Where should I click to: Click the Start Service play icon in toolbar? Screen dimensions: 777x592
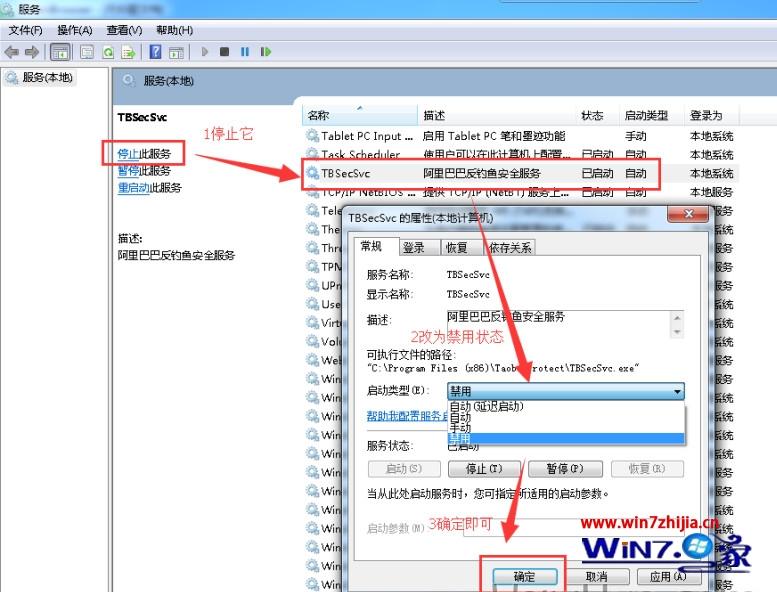click(204, 52)
